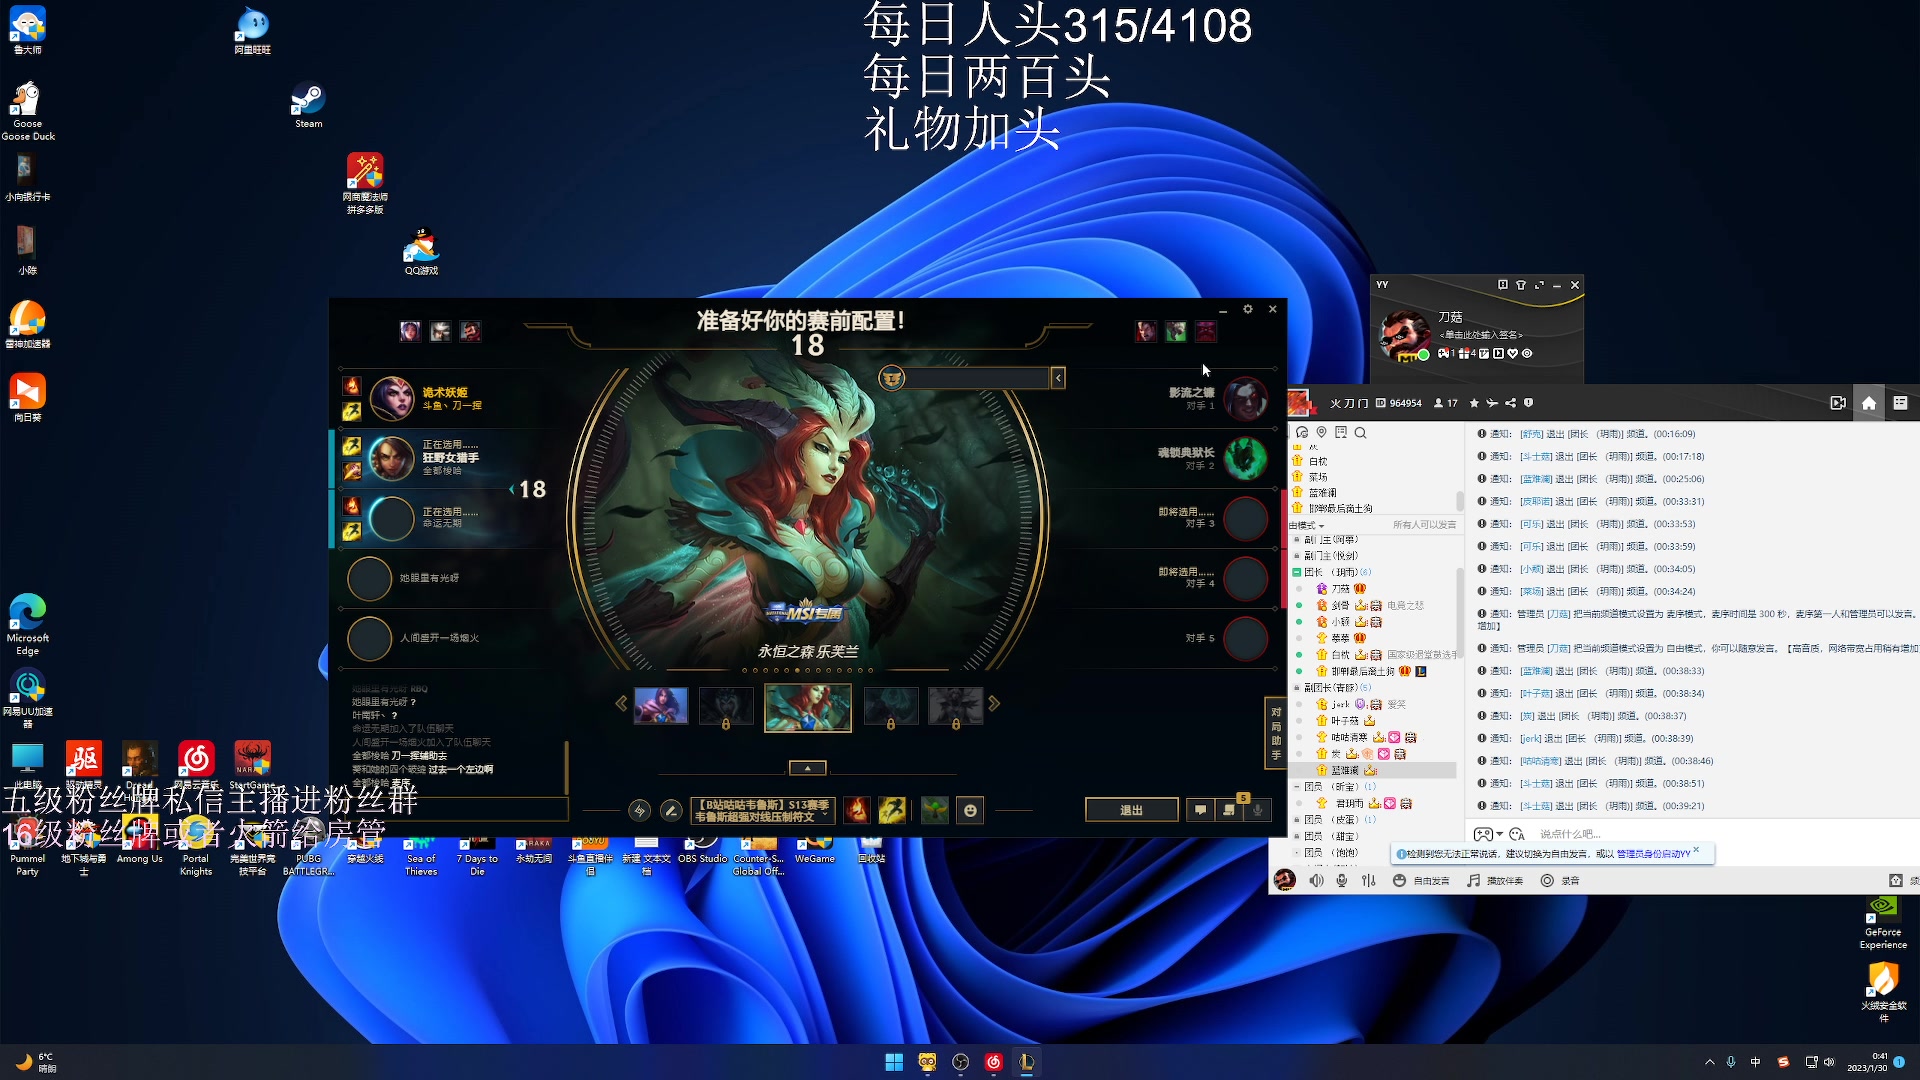Toggle the champion select voice mic button
The width and height of the screenshot is (1920, 1080).
(1257, 811)
